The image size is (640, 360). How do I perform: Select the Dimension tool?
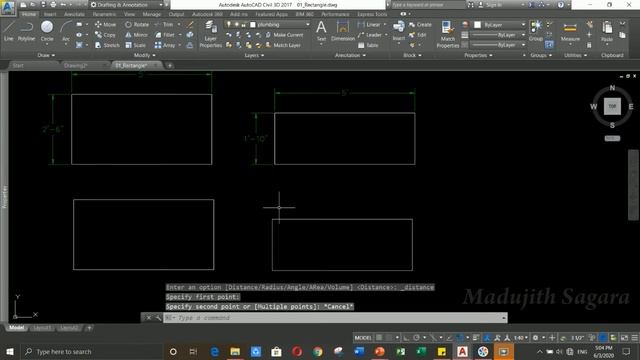click(x=343, y=31)
